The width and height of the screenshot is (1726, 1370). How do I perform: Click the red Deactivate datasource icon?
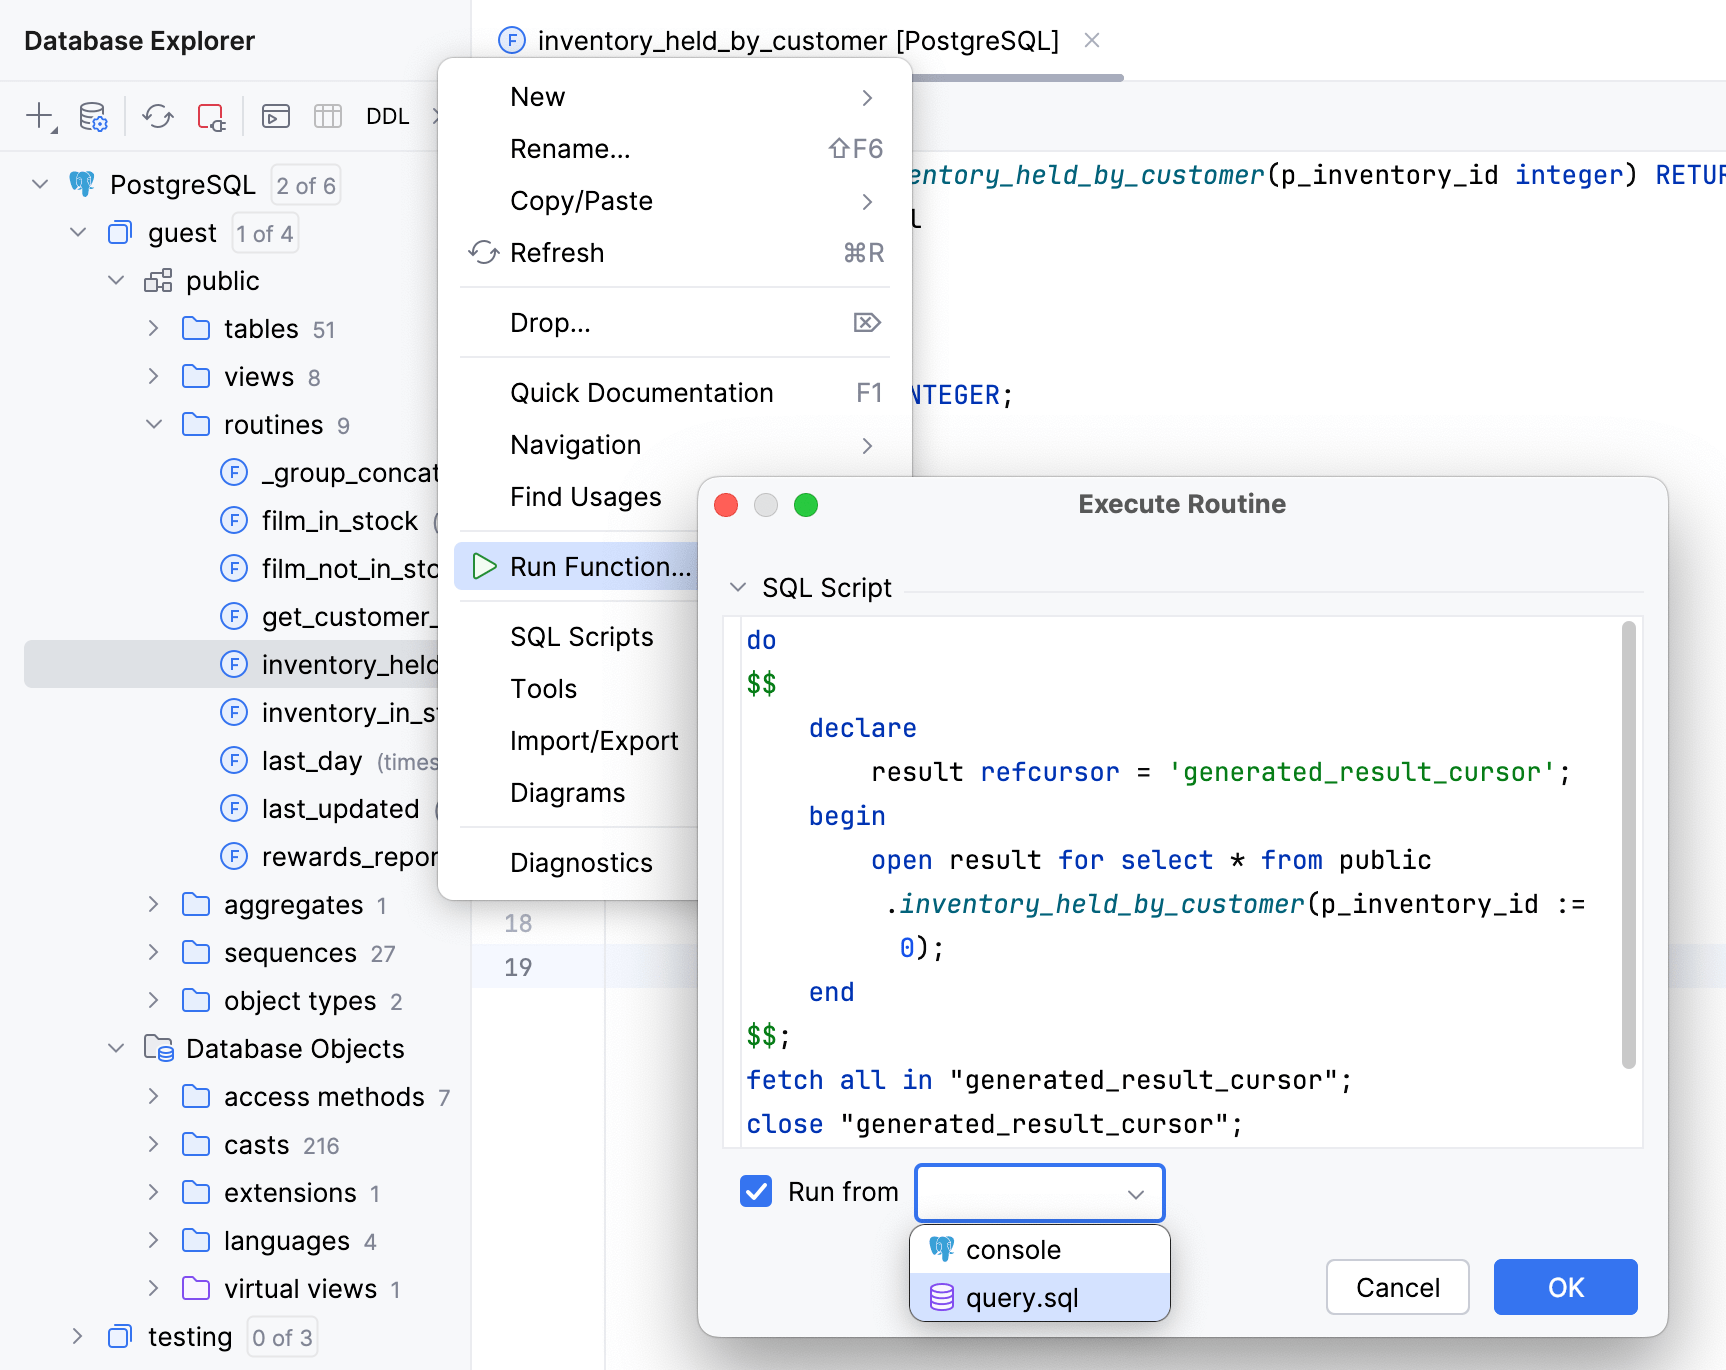[x=211, y=116]
